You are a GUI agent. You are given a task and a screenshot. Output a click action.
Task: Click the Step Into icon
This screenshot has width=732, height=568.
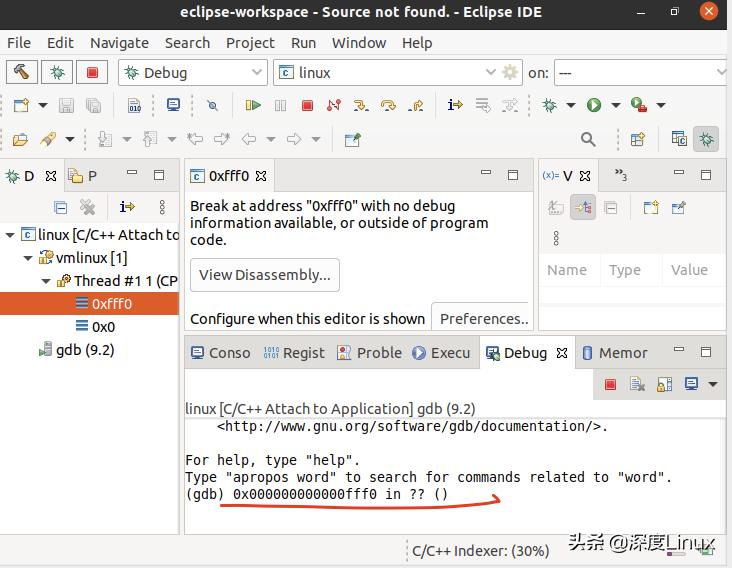point(361,105)
